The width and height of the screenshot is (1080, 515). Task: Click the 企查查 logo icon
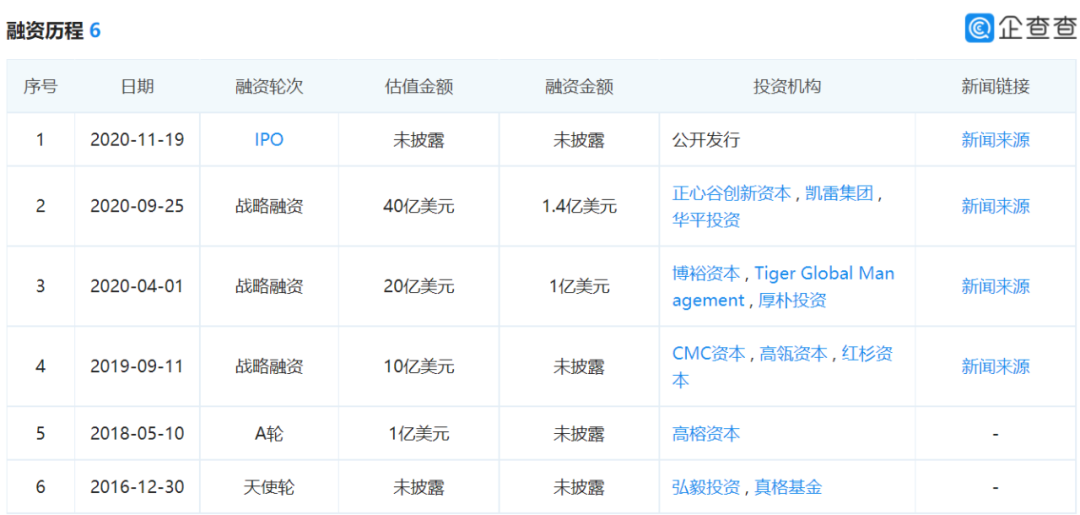pyautogui.click(x=979, y=28)
